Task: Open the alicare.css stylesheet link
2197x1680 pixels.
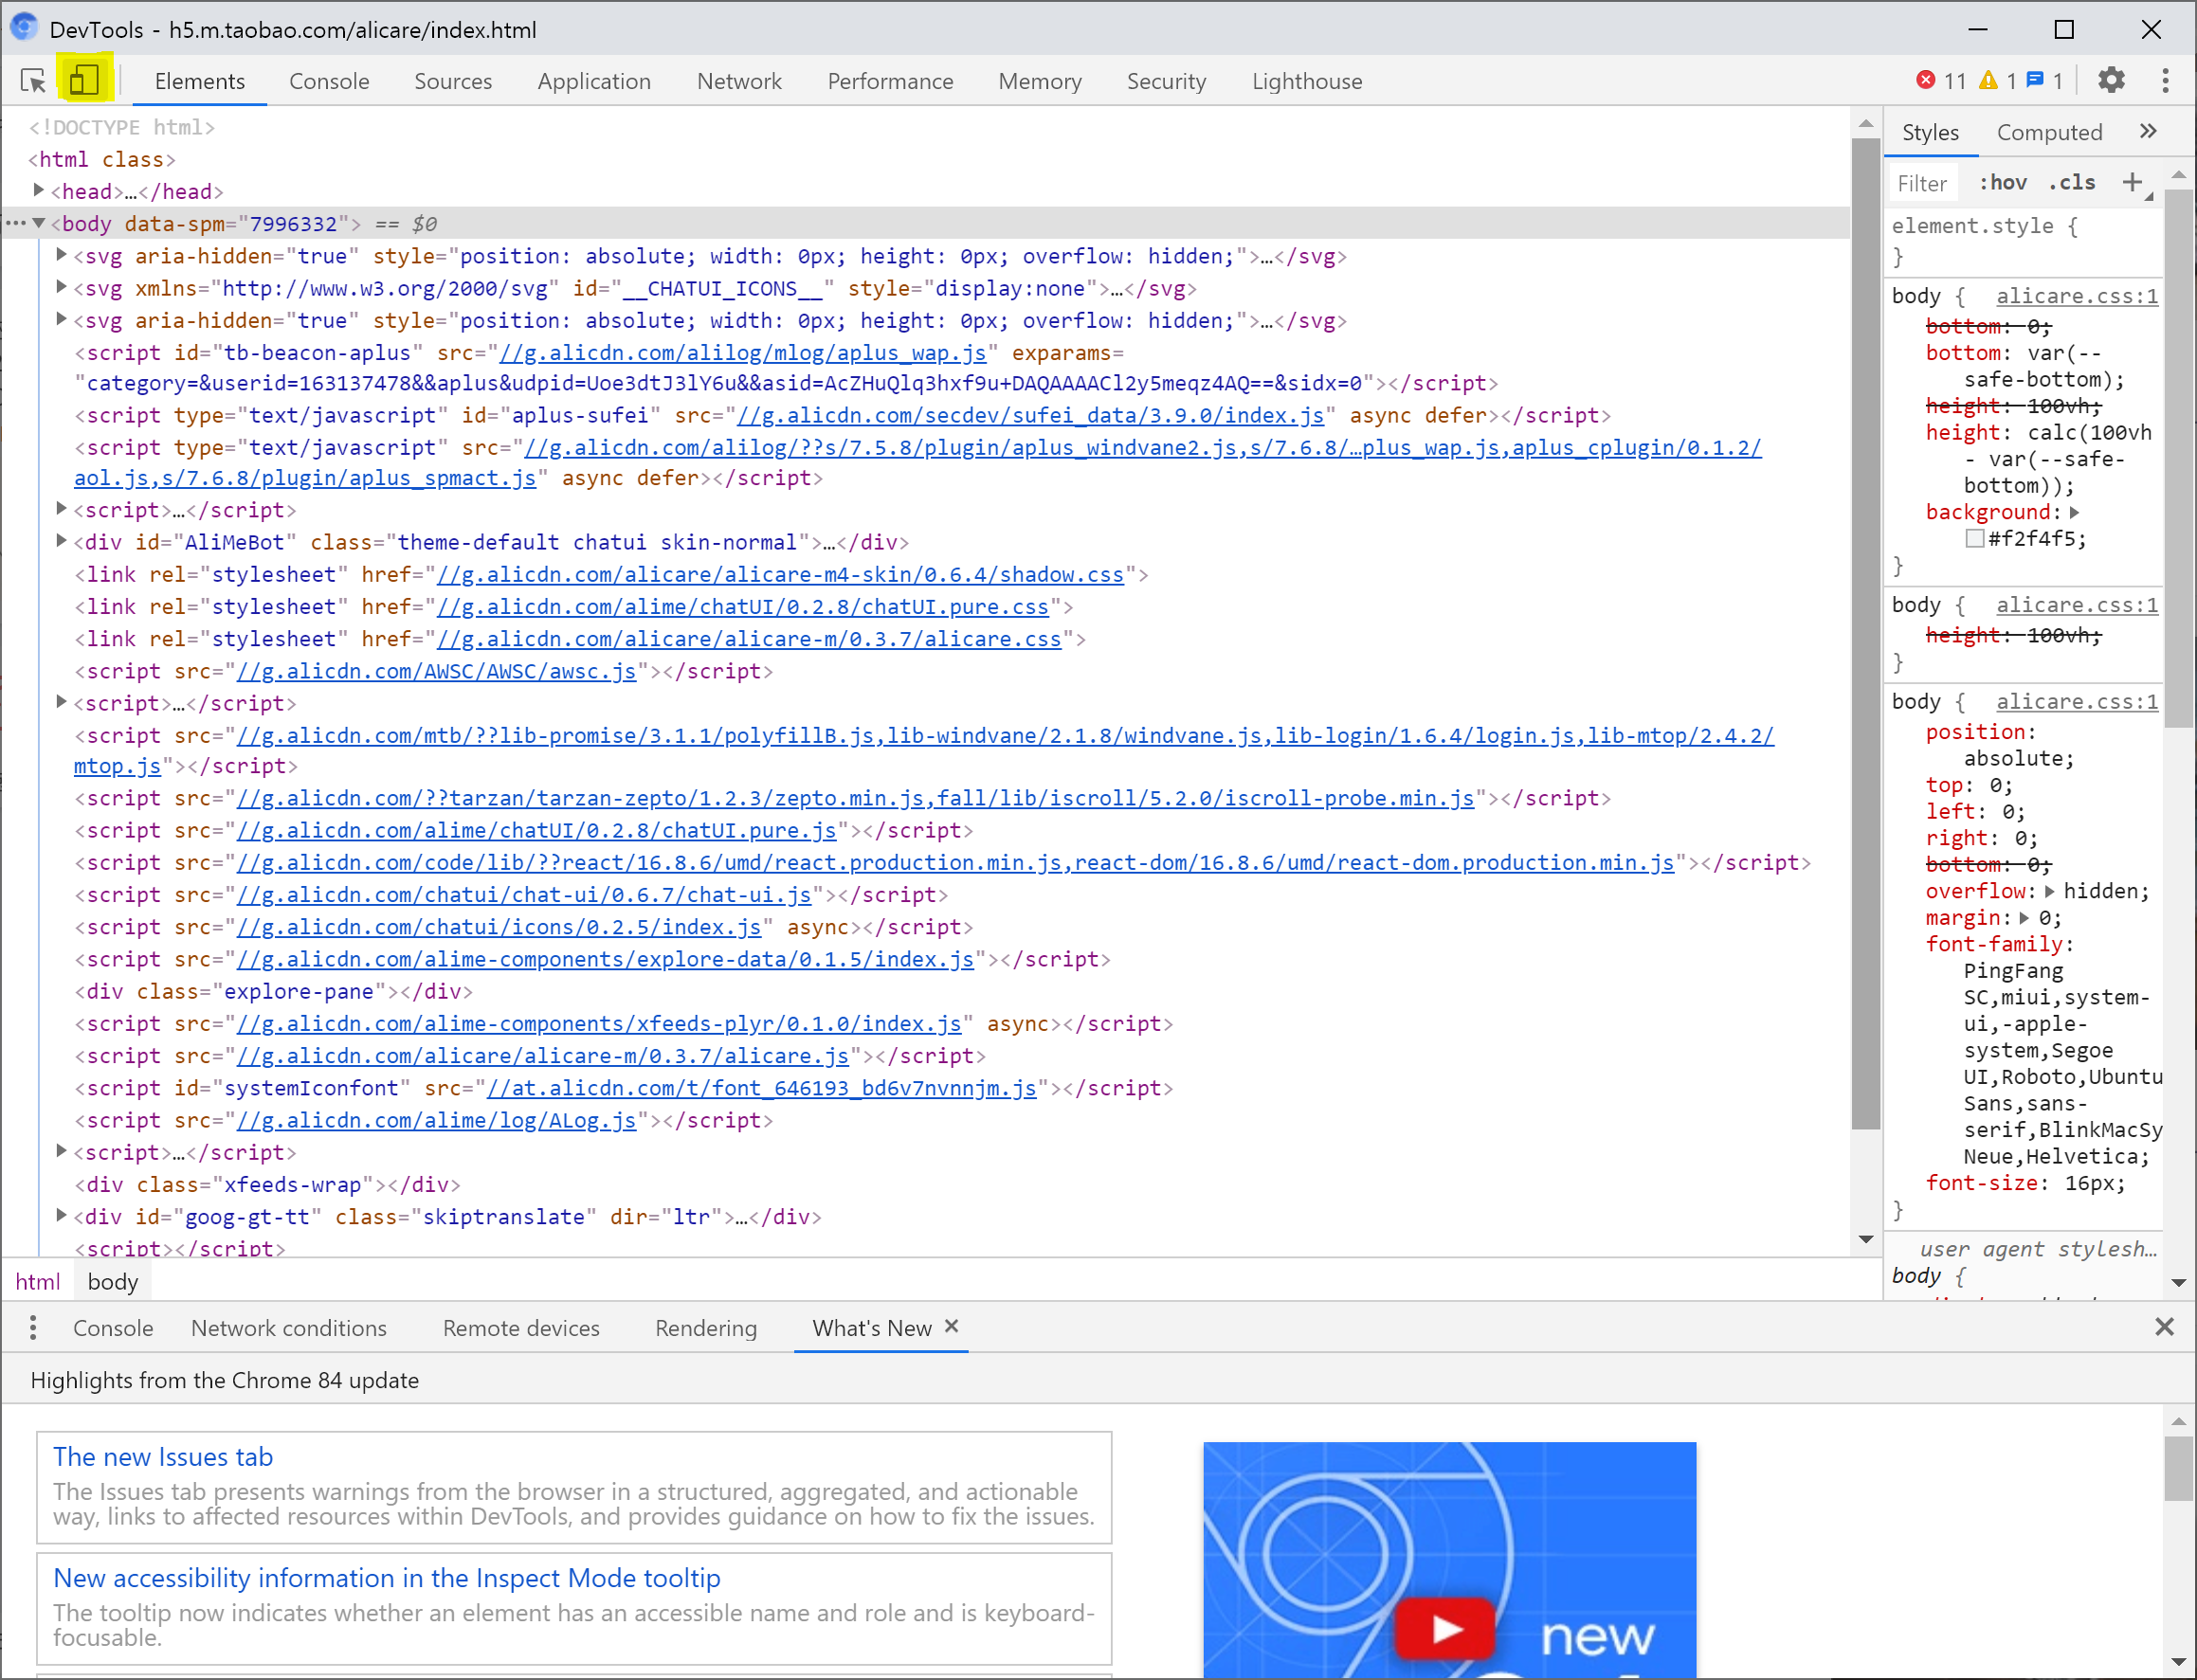Action: coord(2076,296)
